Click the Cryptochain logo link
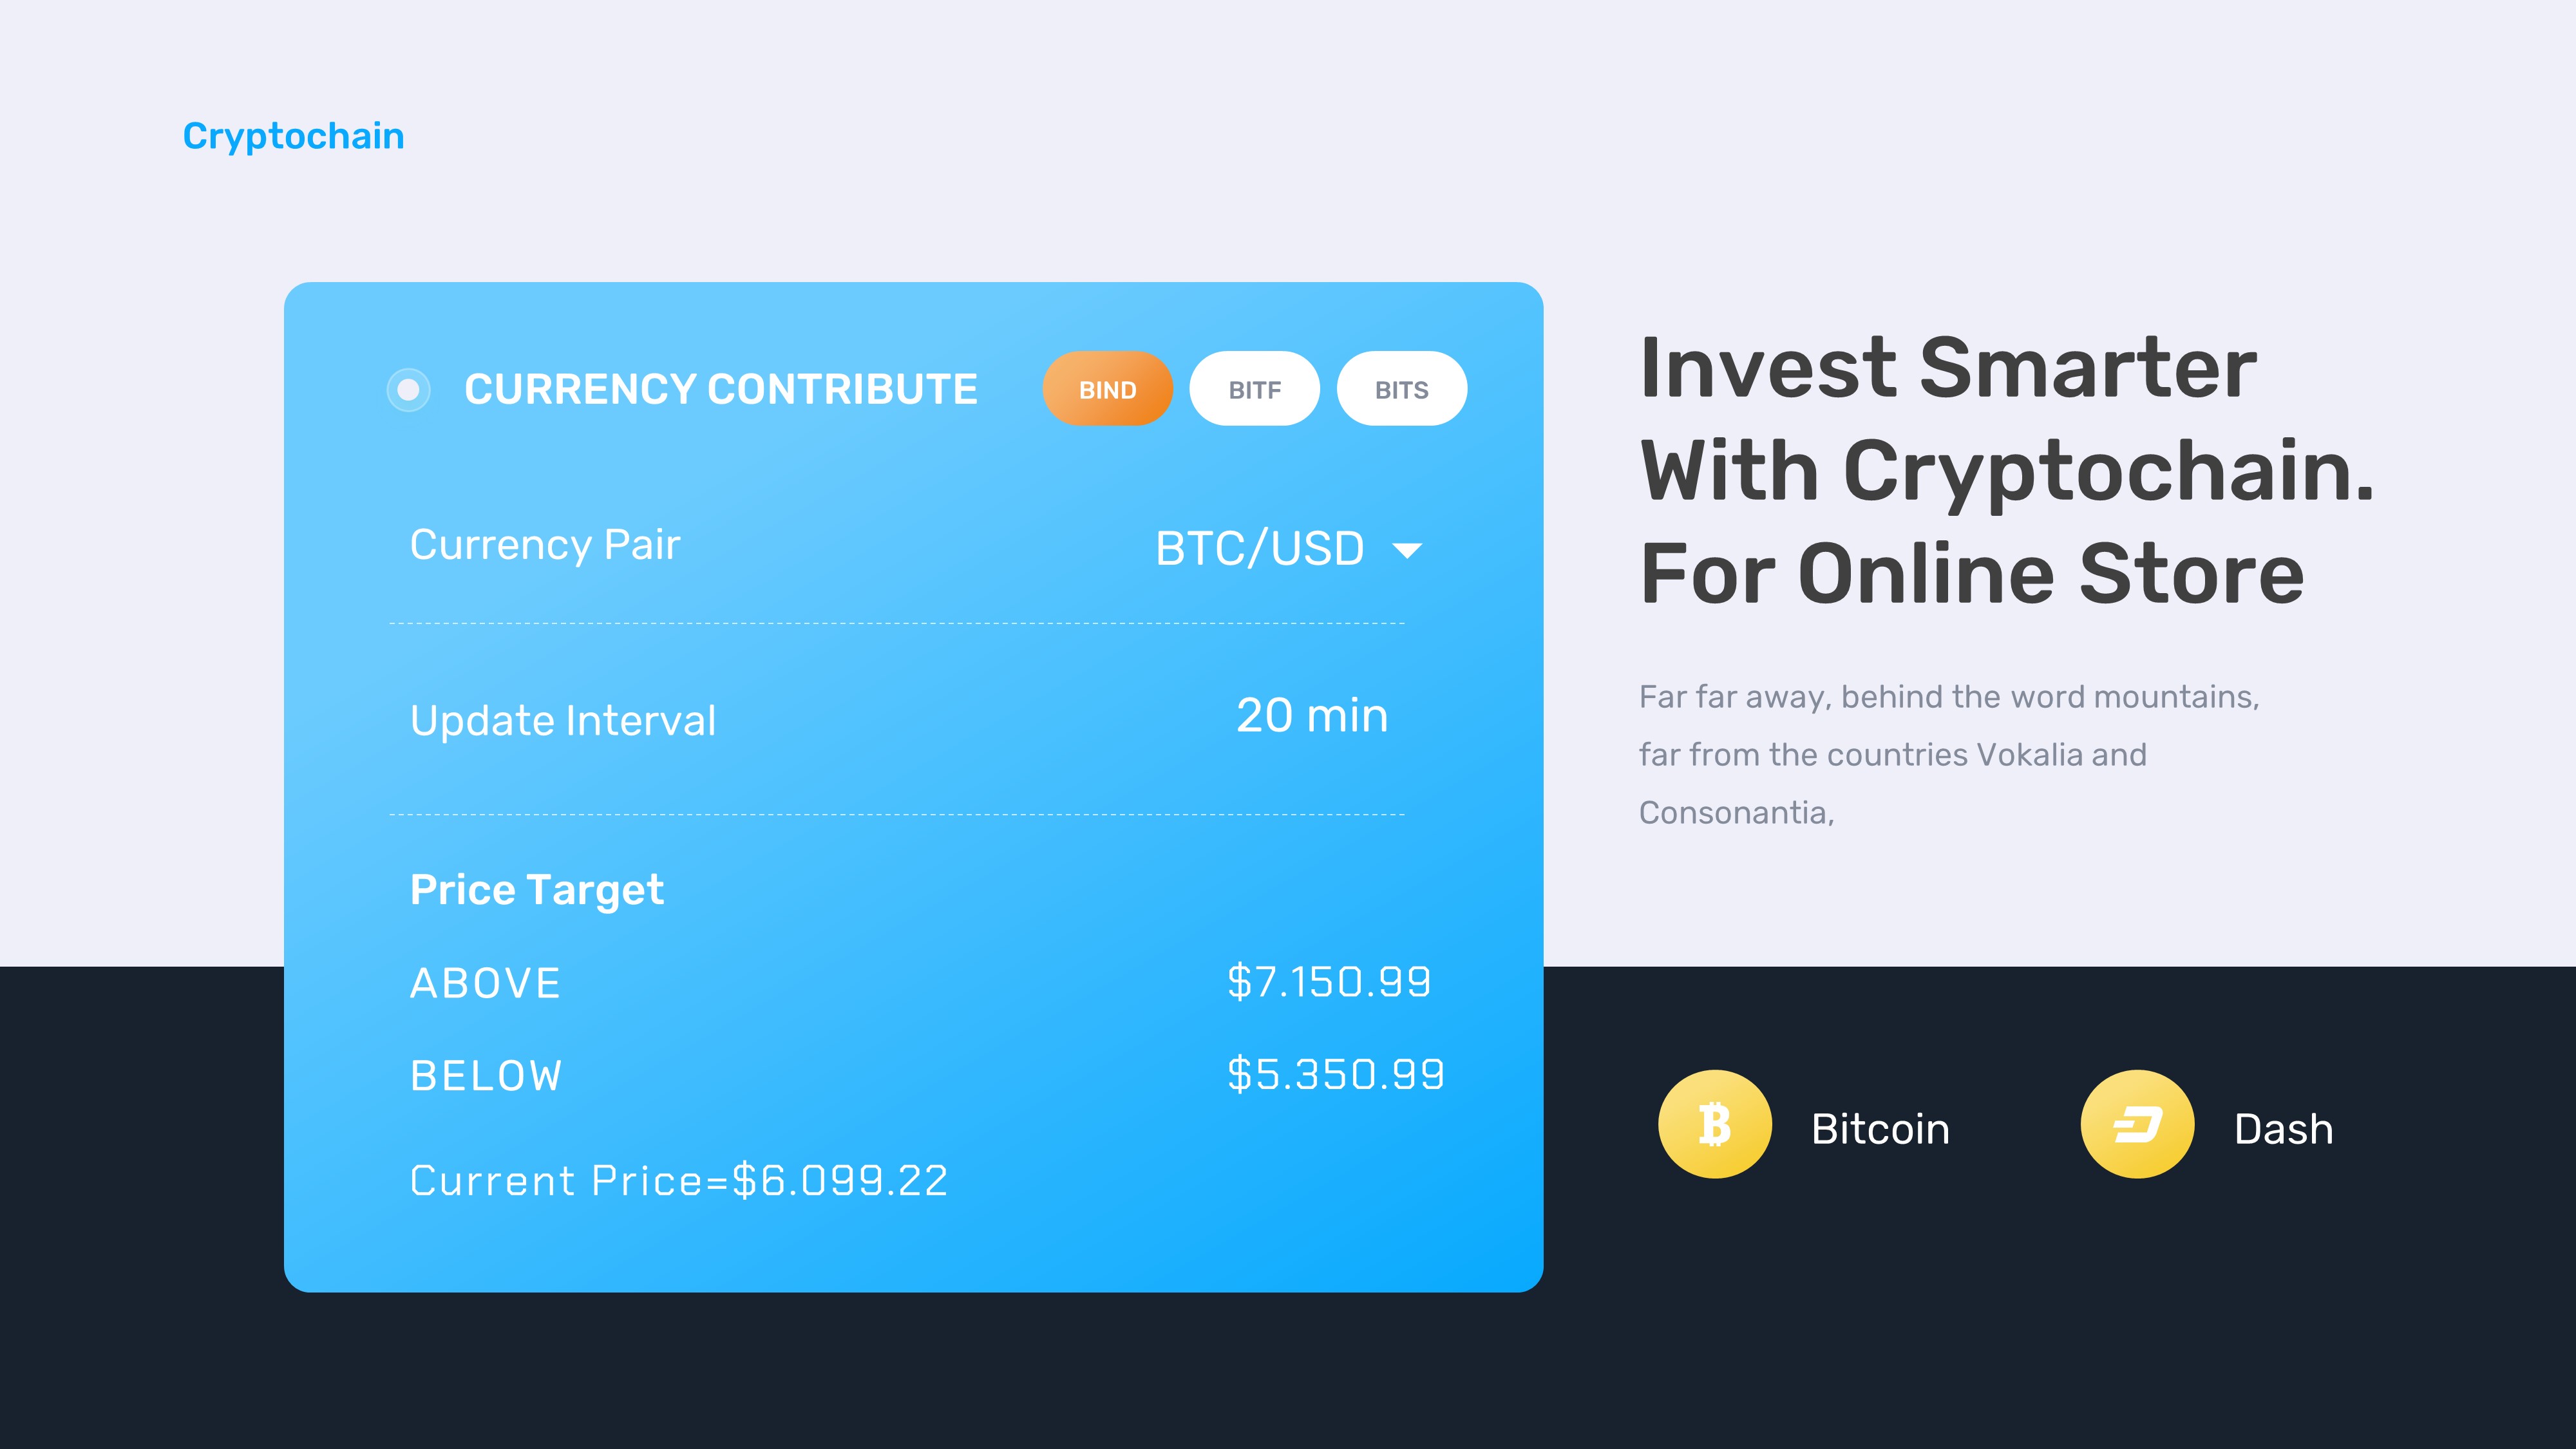 (x=293, y=136)
